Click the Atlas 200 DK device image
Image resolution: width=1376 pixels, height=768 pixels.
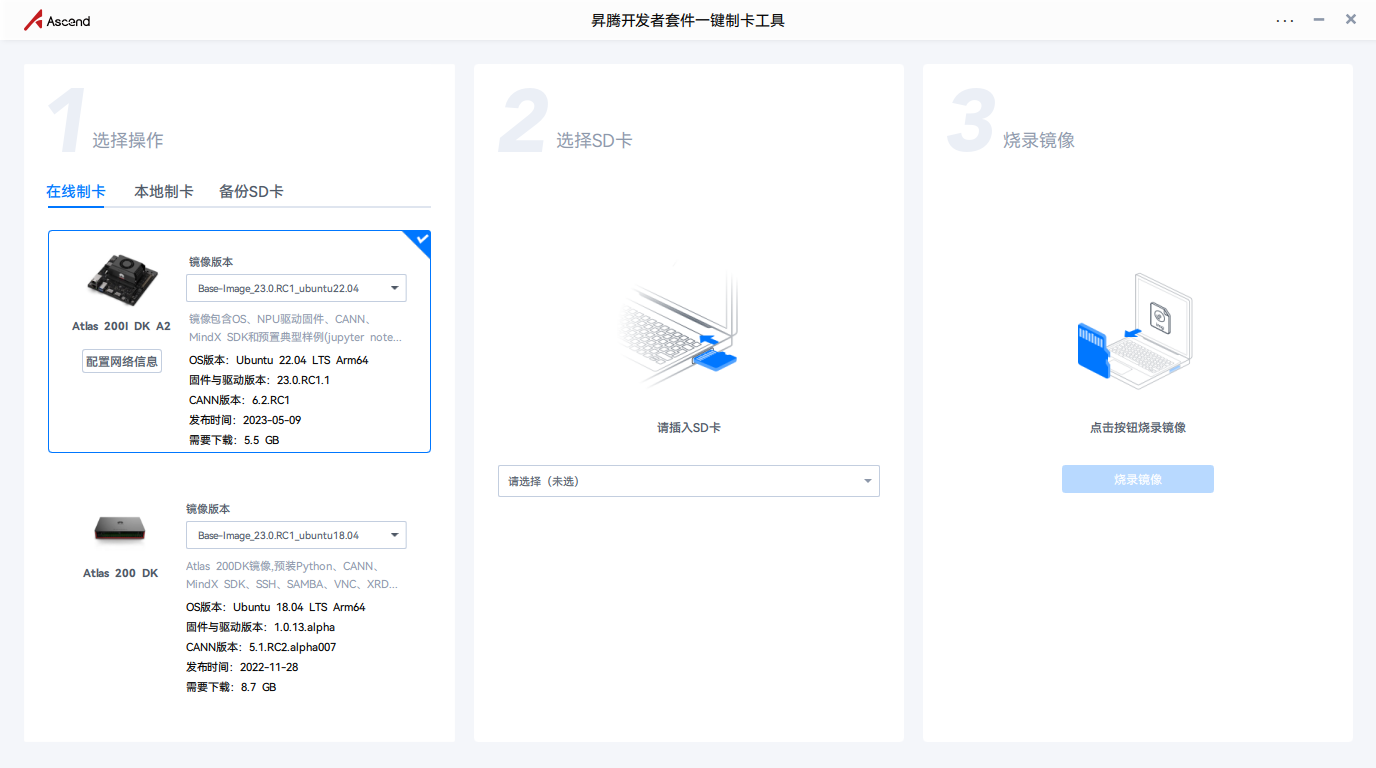121,527
